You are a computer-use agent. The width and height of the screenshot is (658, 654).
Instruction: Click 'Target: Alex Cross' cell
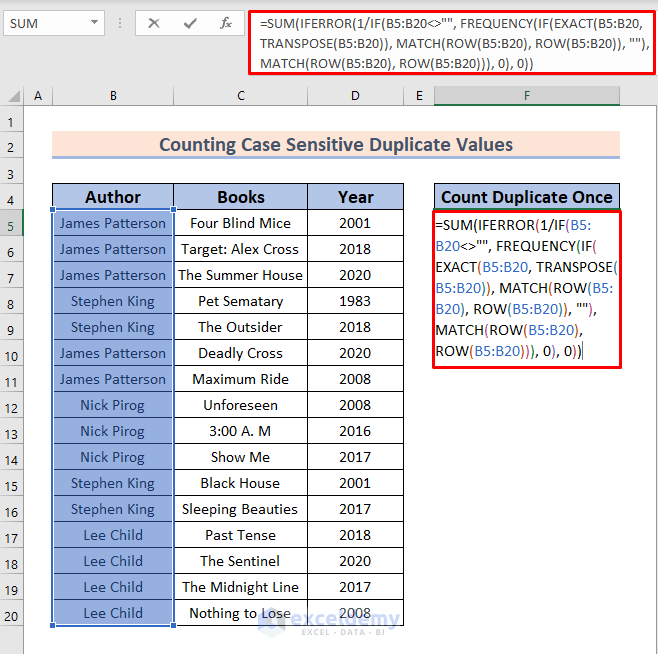240,249
